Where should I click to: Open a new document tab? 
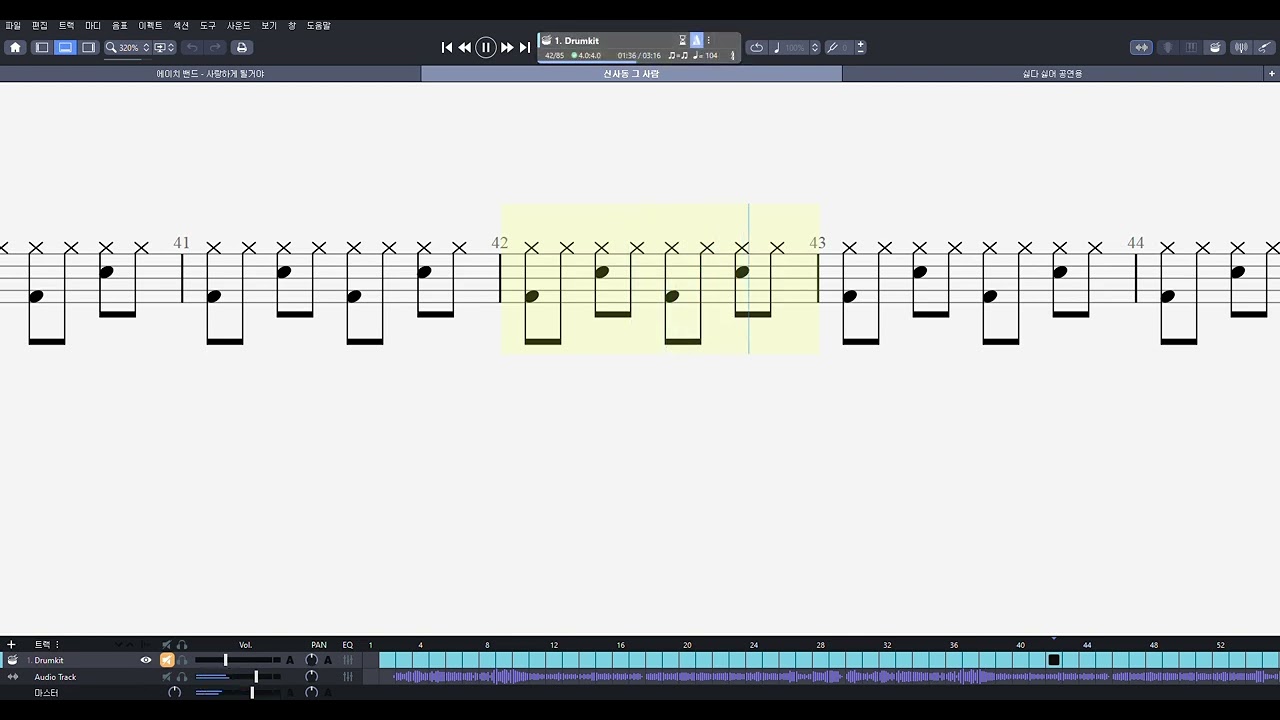tap(1272, 74)
